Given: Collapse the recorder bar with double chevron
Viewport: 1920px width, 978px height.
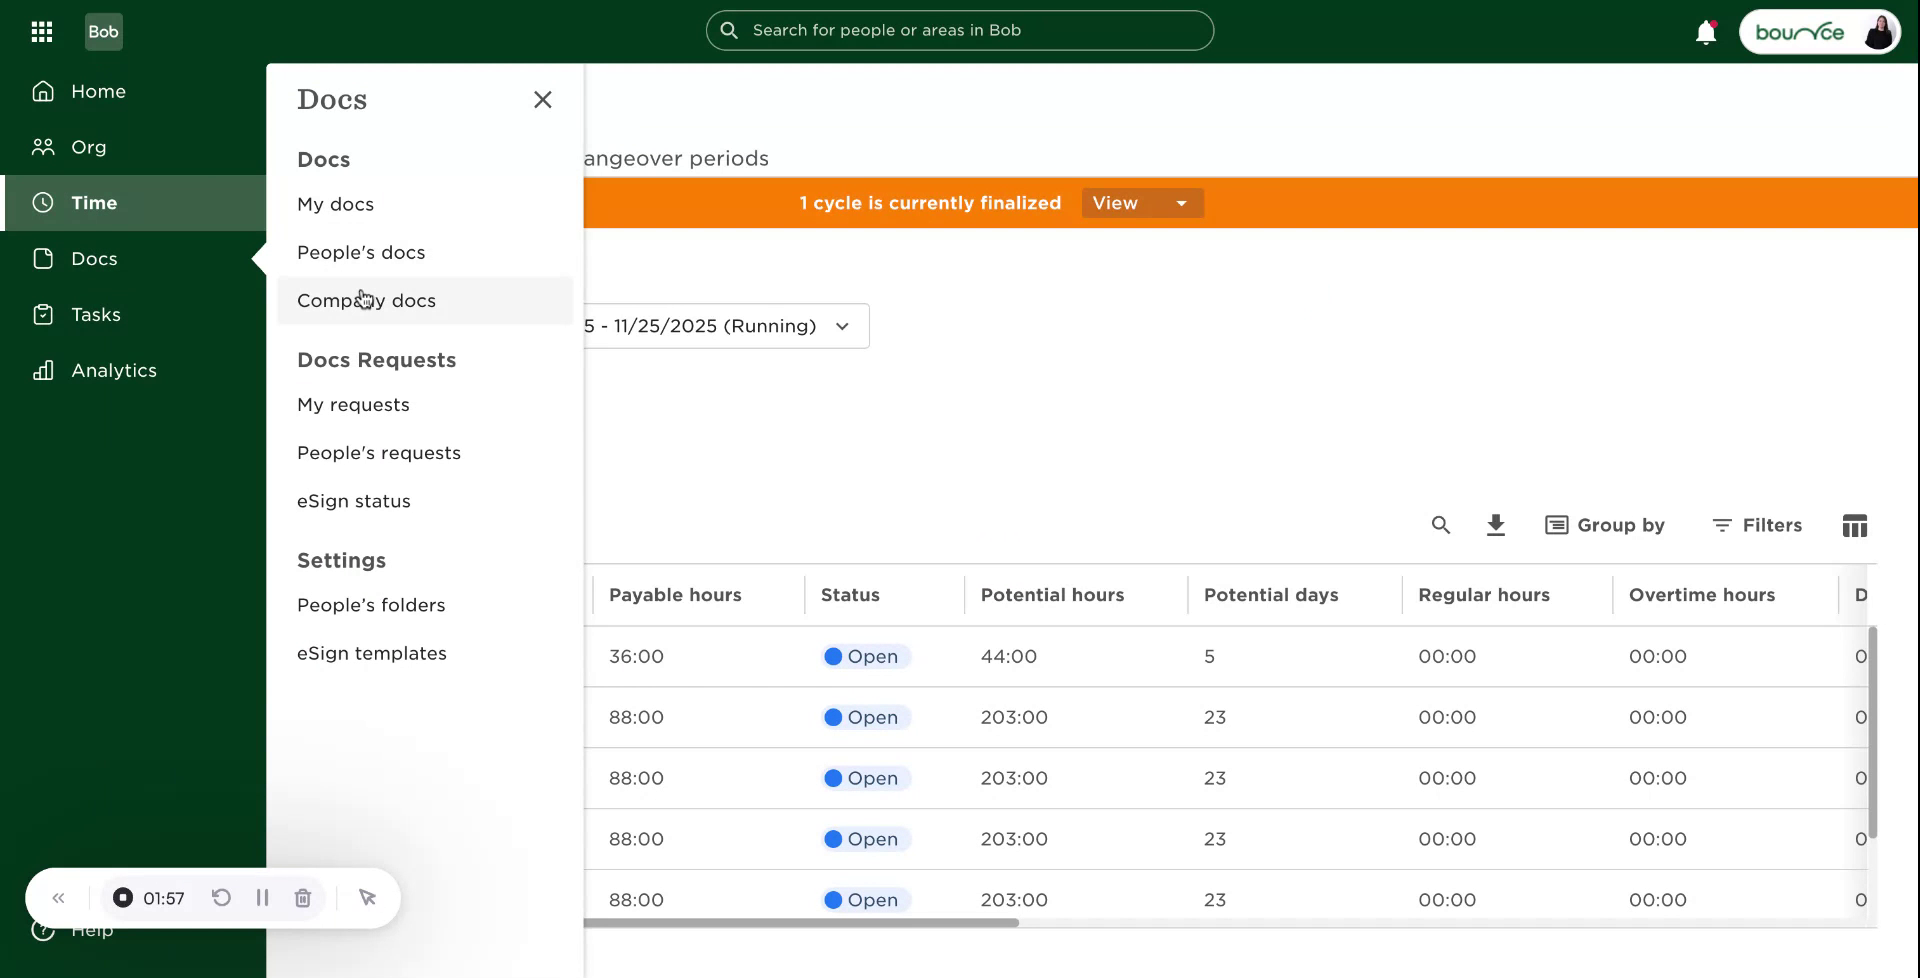Looking at the screenshot, I should pyautogui.click(x=59, y=898).
